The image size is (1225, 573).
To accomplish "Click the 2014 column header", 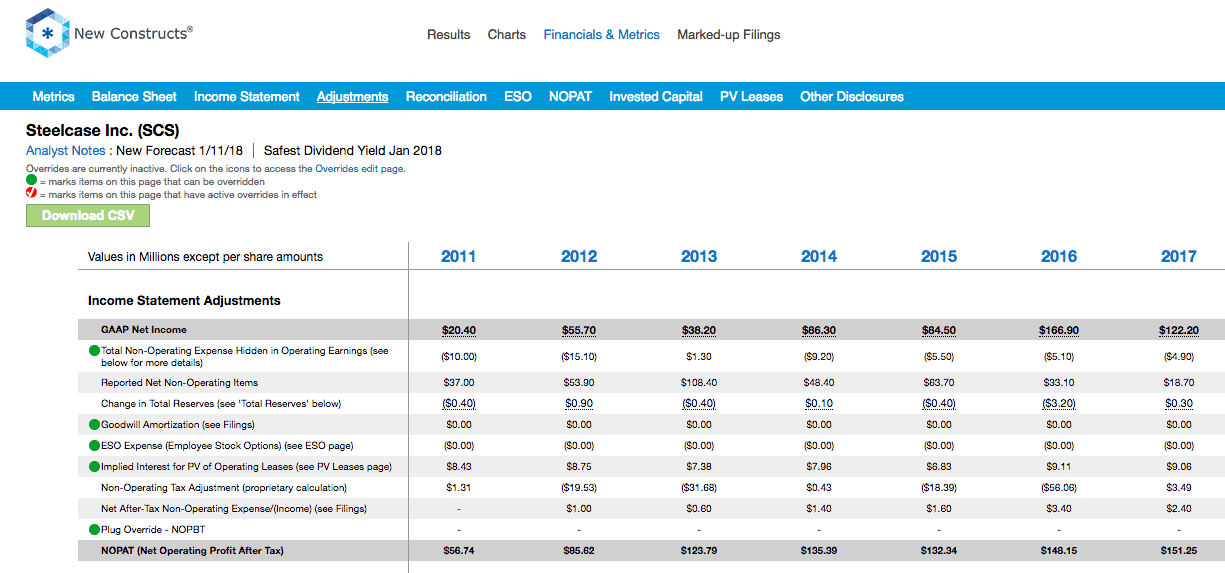I will coord(819,257).
